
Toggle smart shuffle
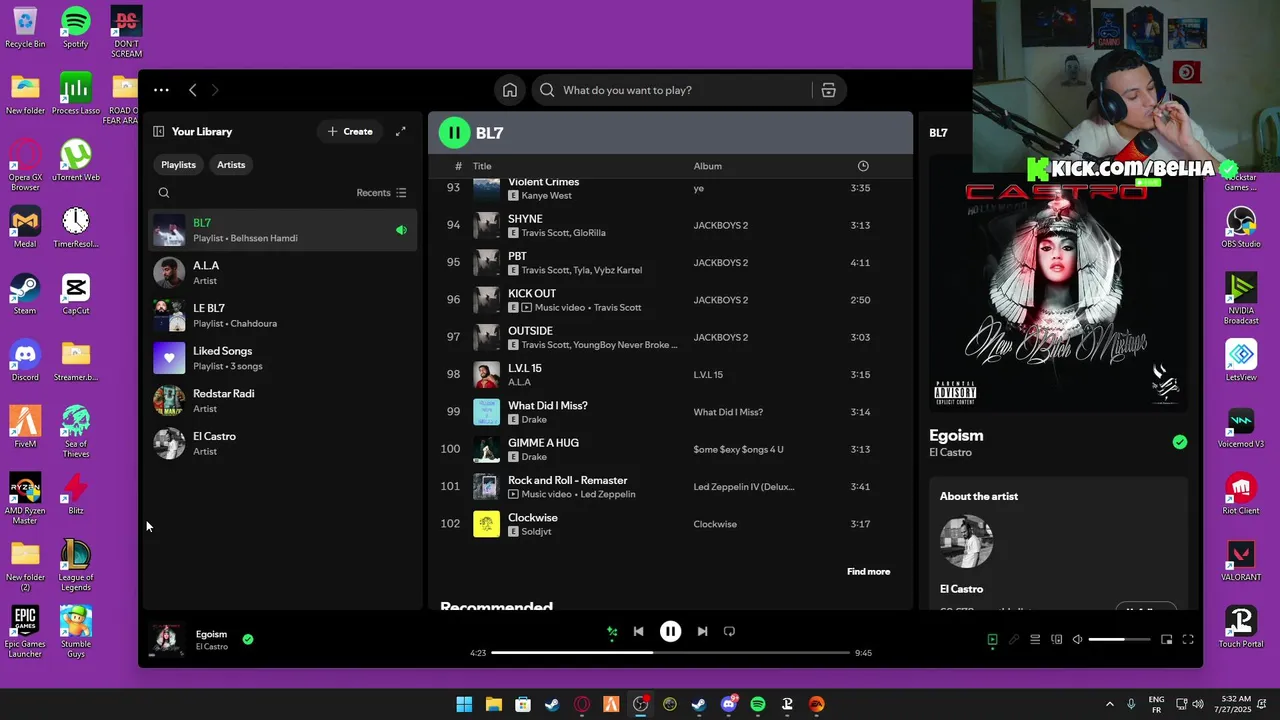coord(612,632)
